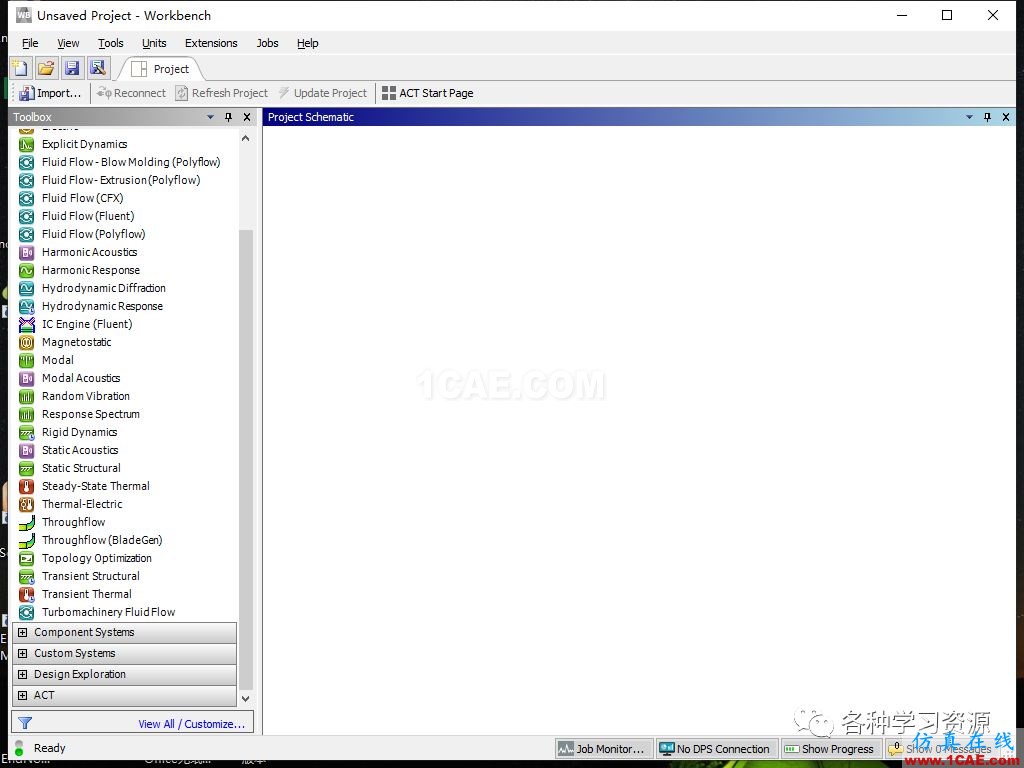Image resolution: width=1024 pixels, height=768 pixels.
Task: Click the Topology Optimization icon
Action: [x=26, y=558]
